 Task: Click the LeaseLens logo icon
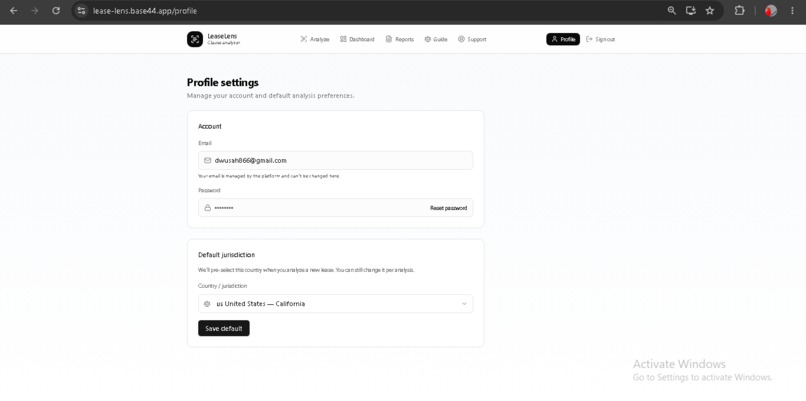[195, 39]
